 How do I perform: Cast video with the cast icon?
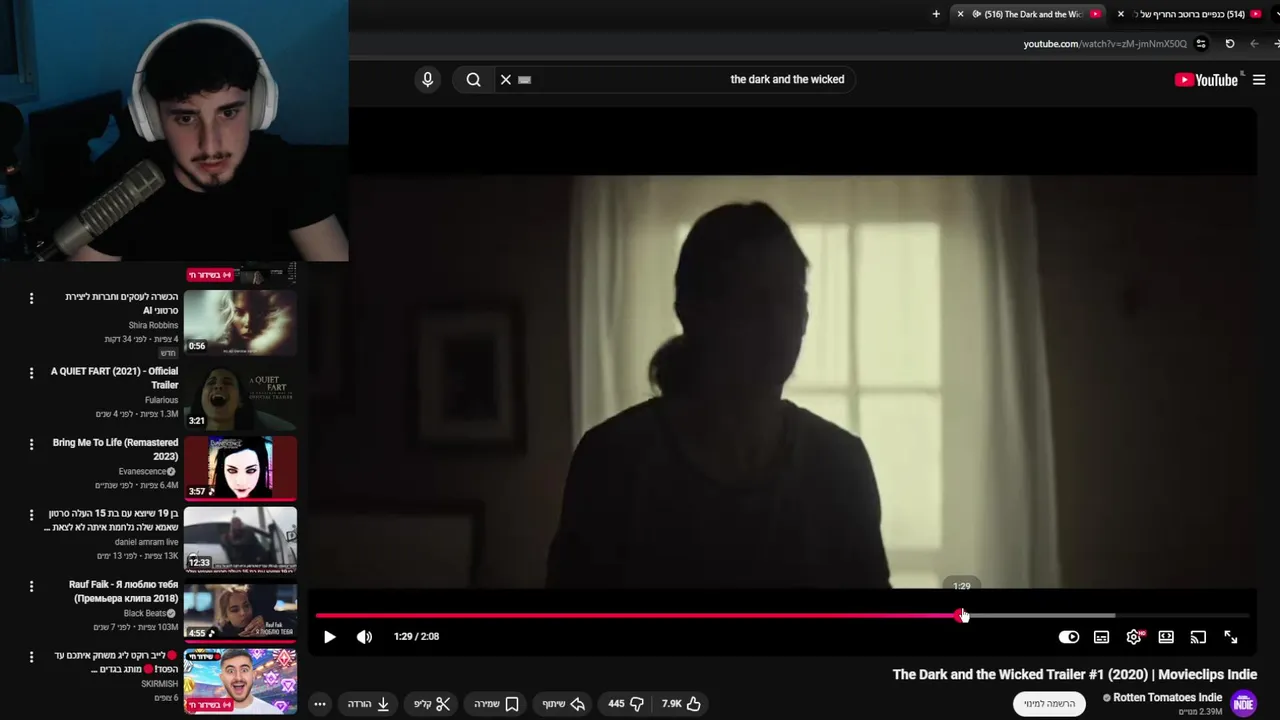1198,637
